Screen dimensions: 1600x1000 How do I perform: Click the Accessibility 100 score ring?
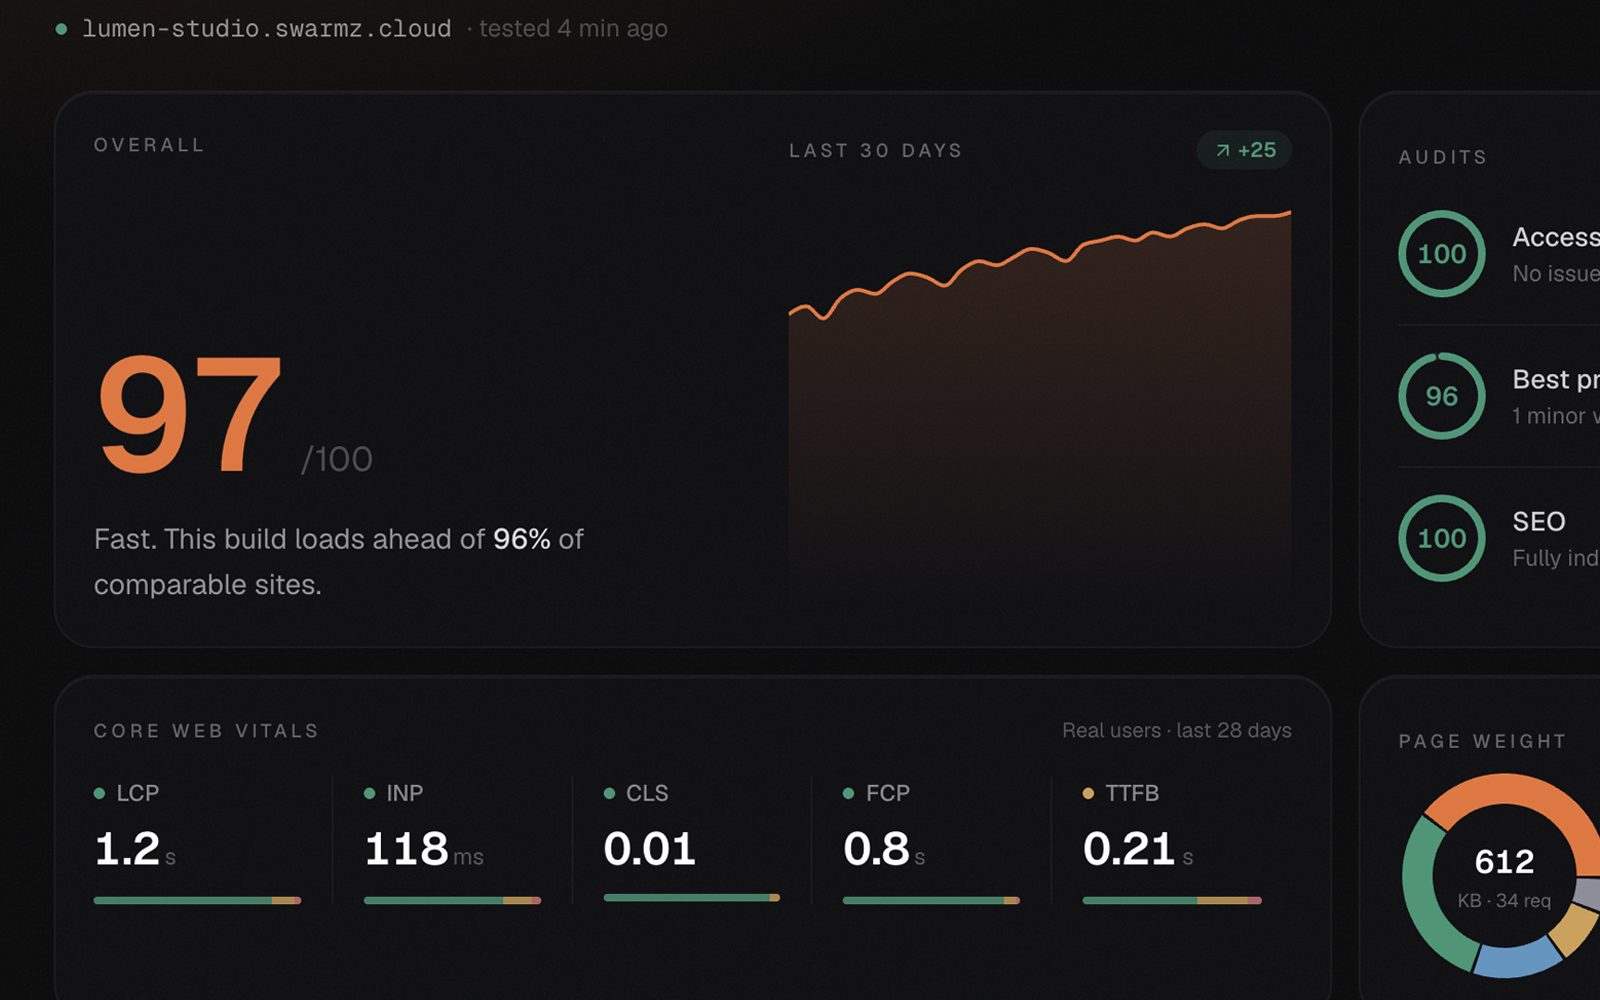(1441, 253)
